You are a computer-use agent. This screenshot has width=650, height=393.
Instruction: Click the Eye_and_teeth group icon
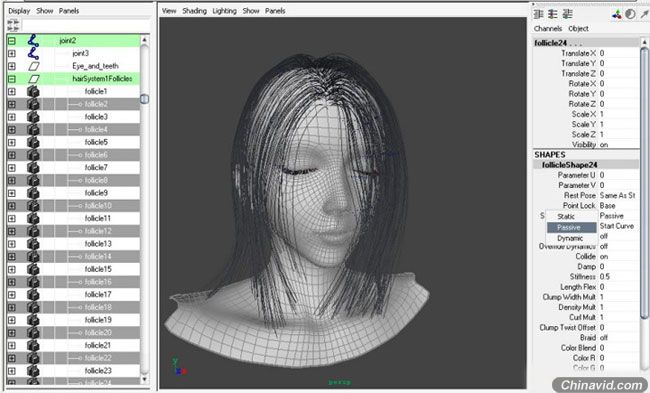(34, 66)
